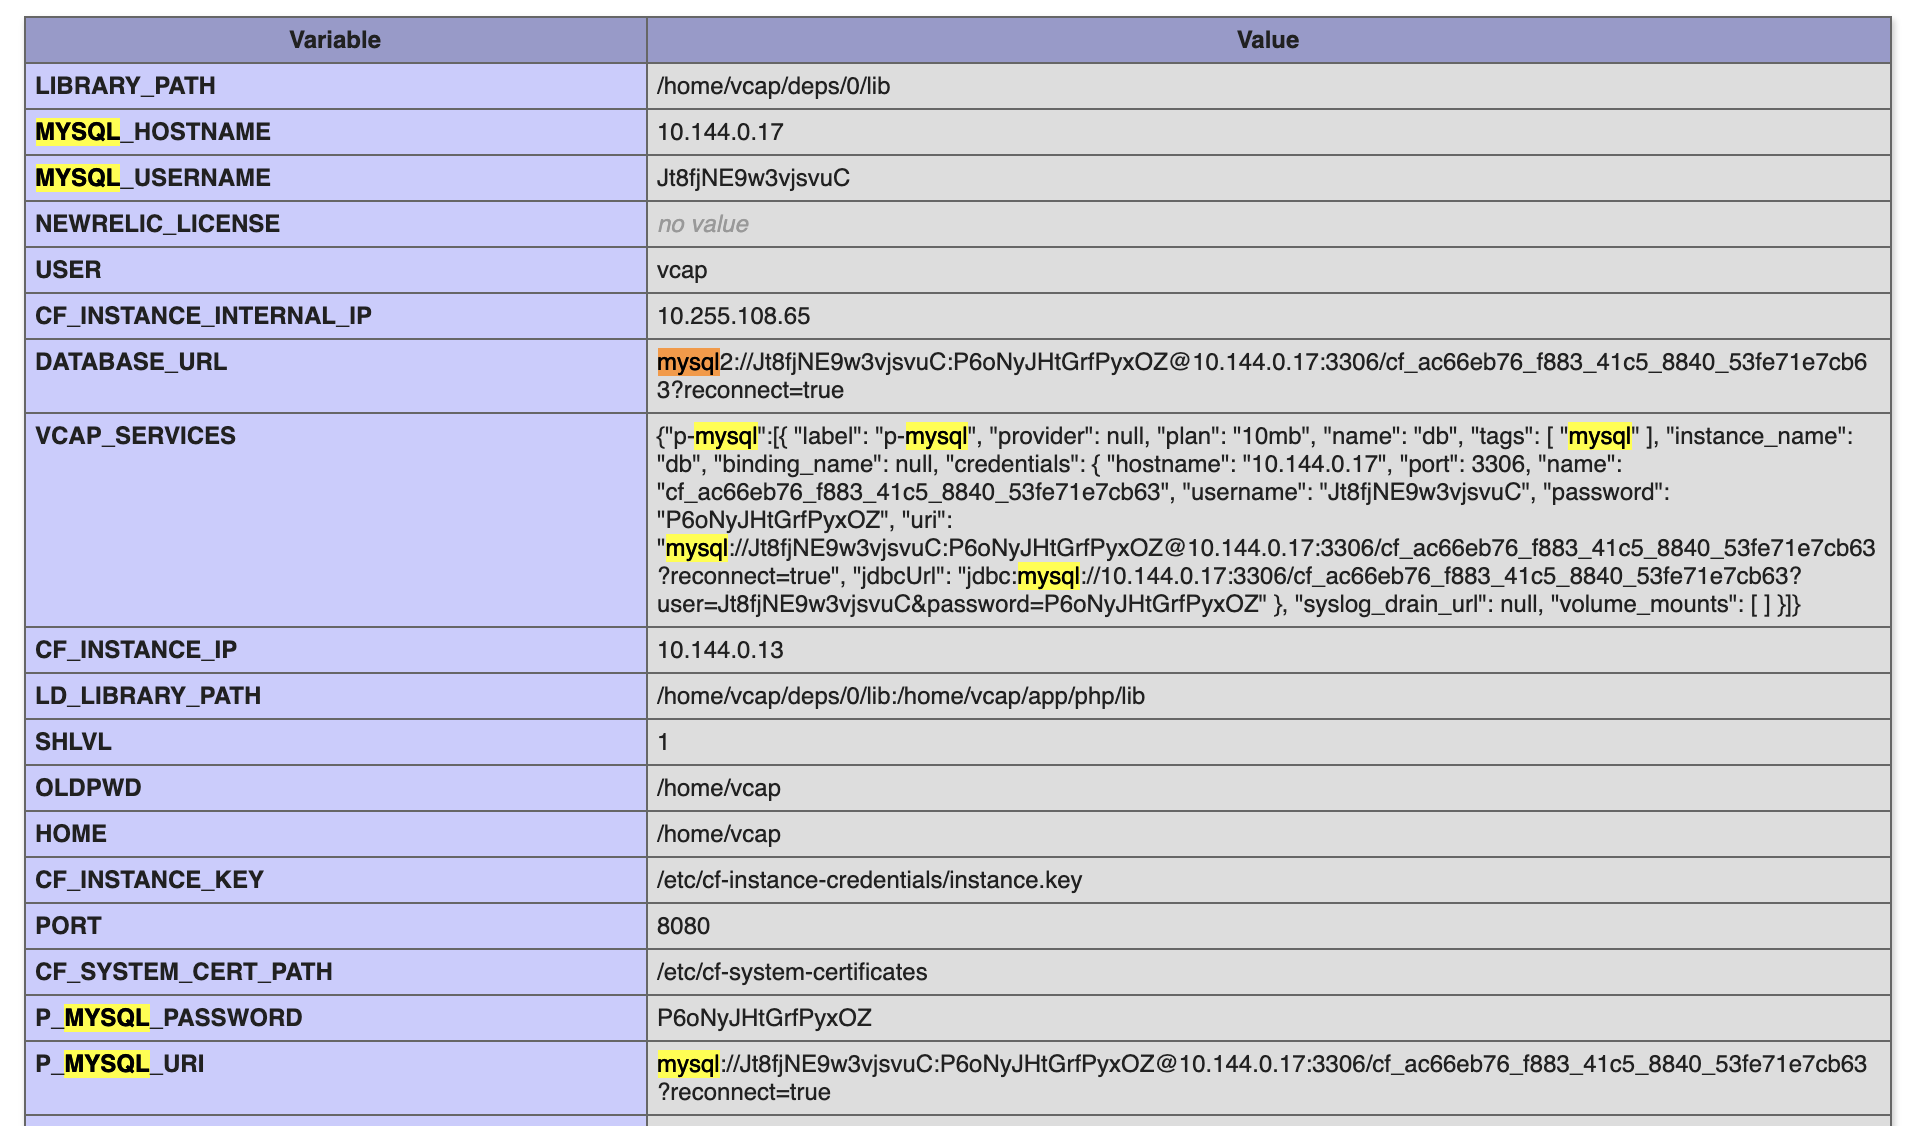Image resolution: width=1908 pixels, height=1126 pixels.
Task: Select the P_MYSQL_PASSWORD variable name
Action: point(169,1018)
